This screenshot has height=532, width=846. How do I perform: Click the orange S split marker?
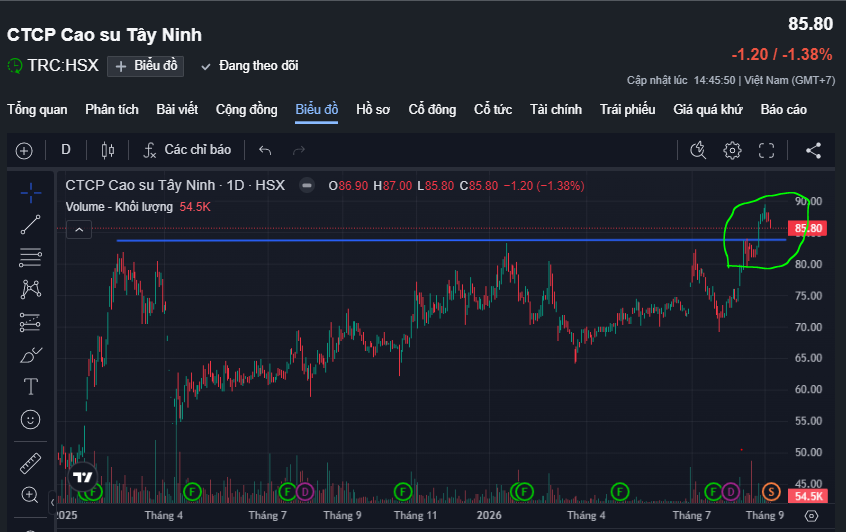(x=771, y=492)
